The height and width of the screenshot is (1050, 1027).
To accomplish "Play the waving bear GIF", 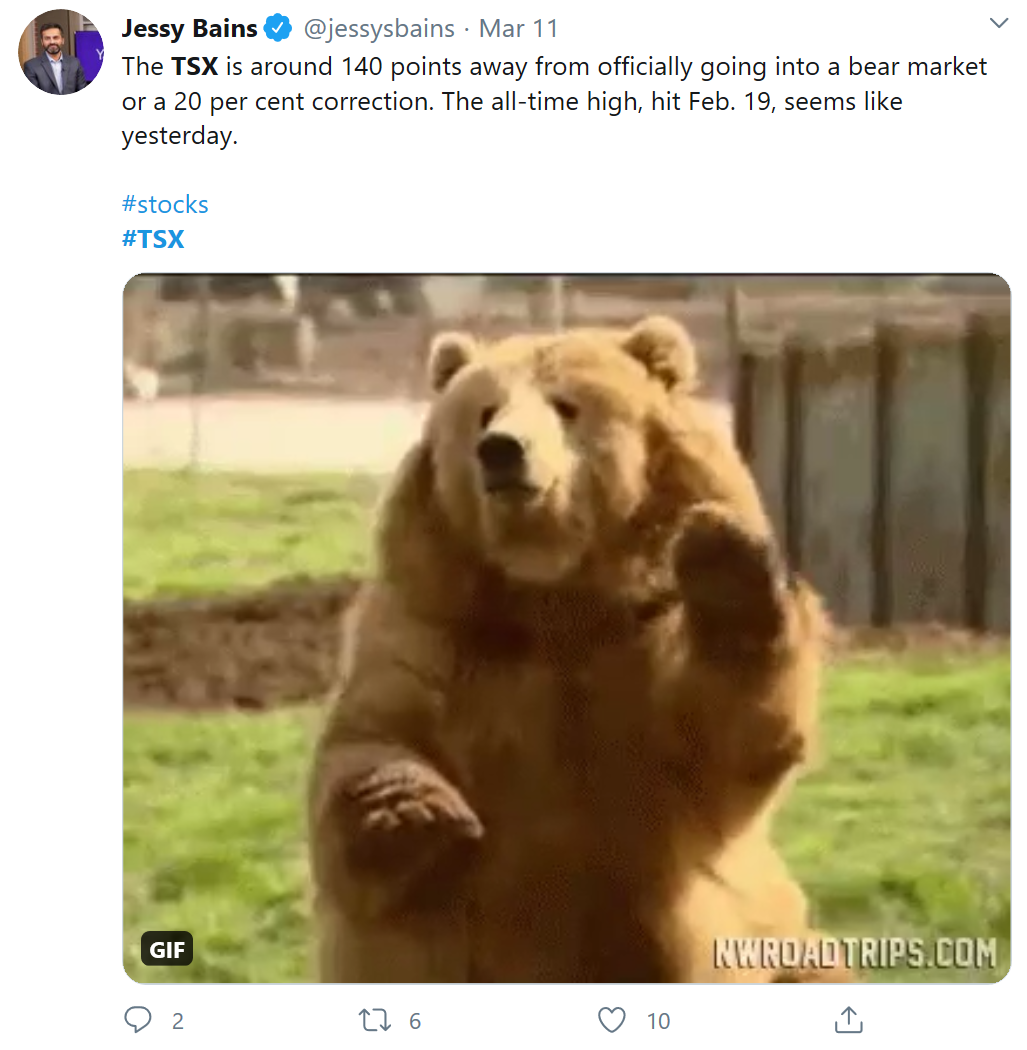I will 566,628.
